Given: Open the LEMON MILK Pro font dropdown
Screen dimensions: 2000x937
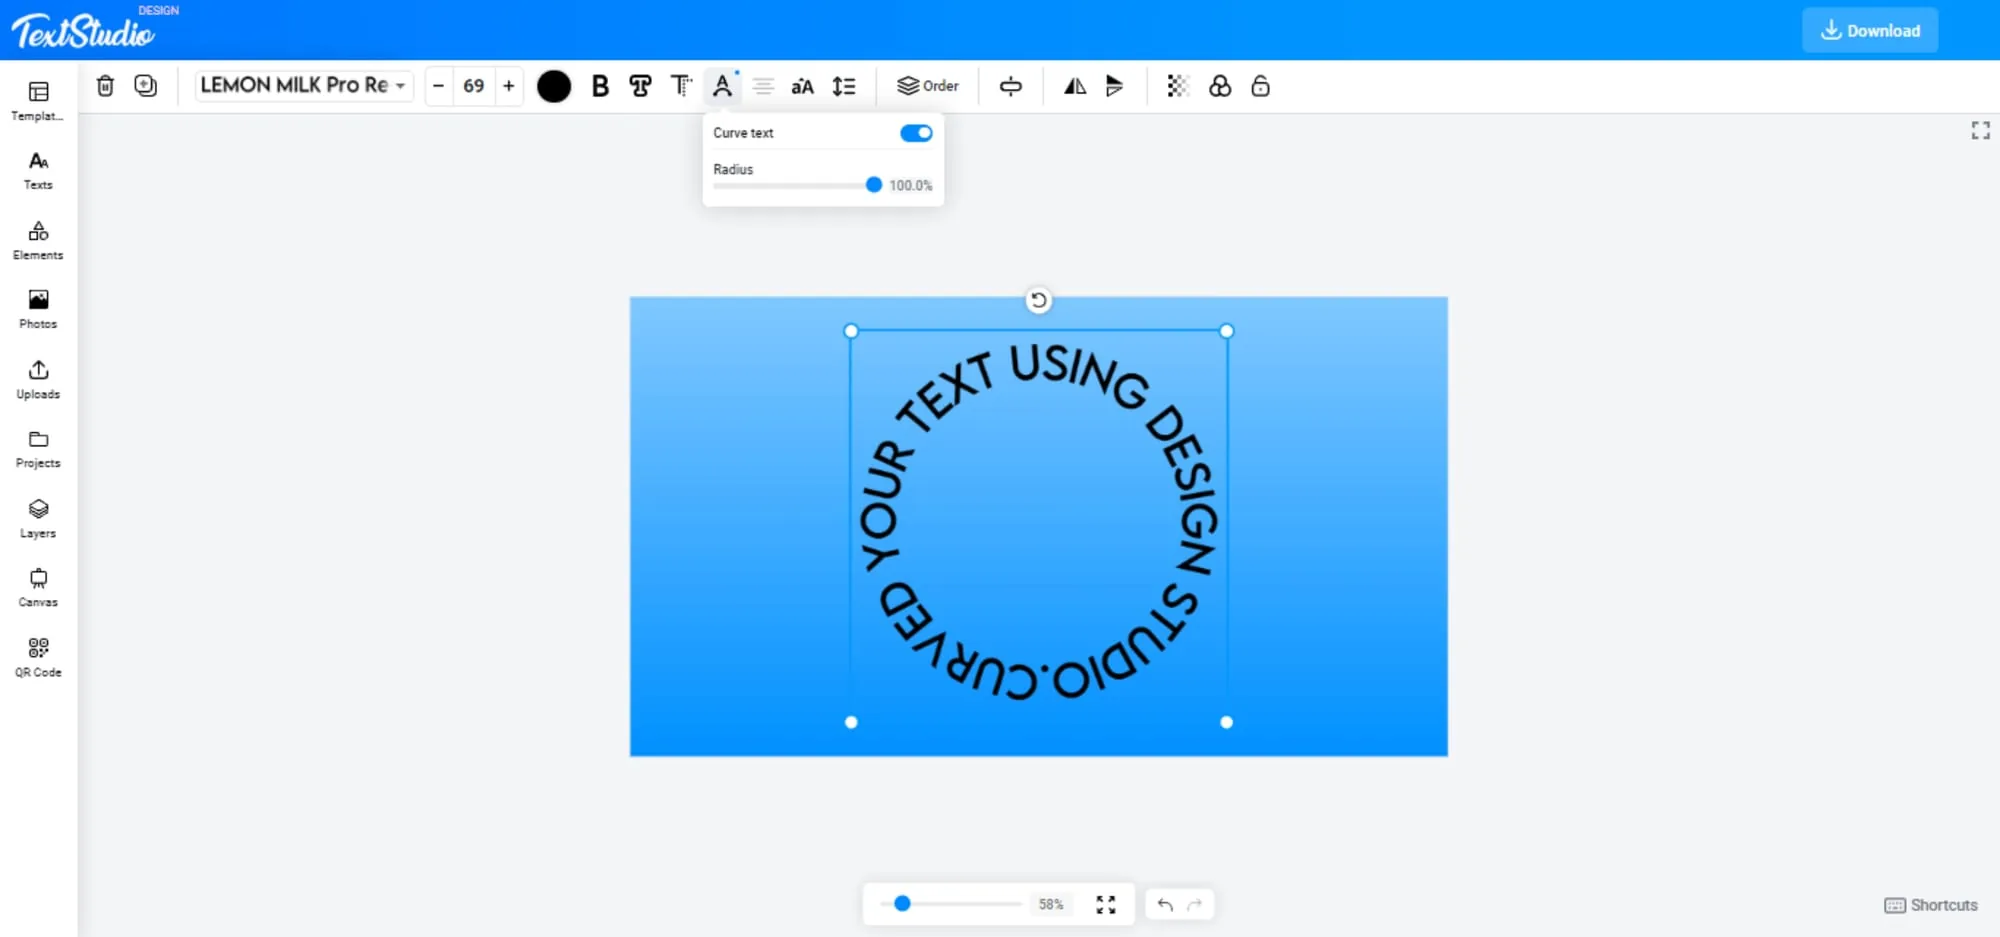Looking at the screenshot, I should [x=303, y=86].
